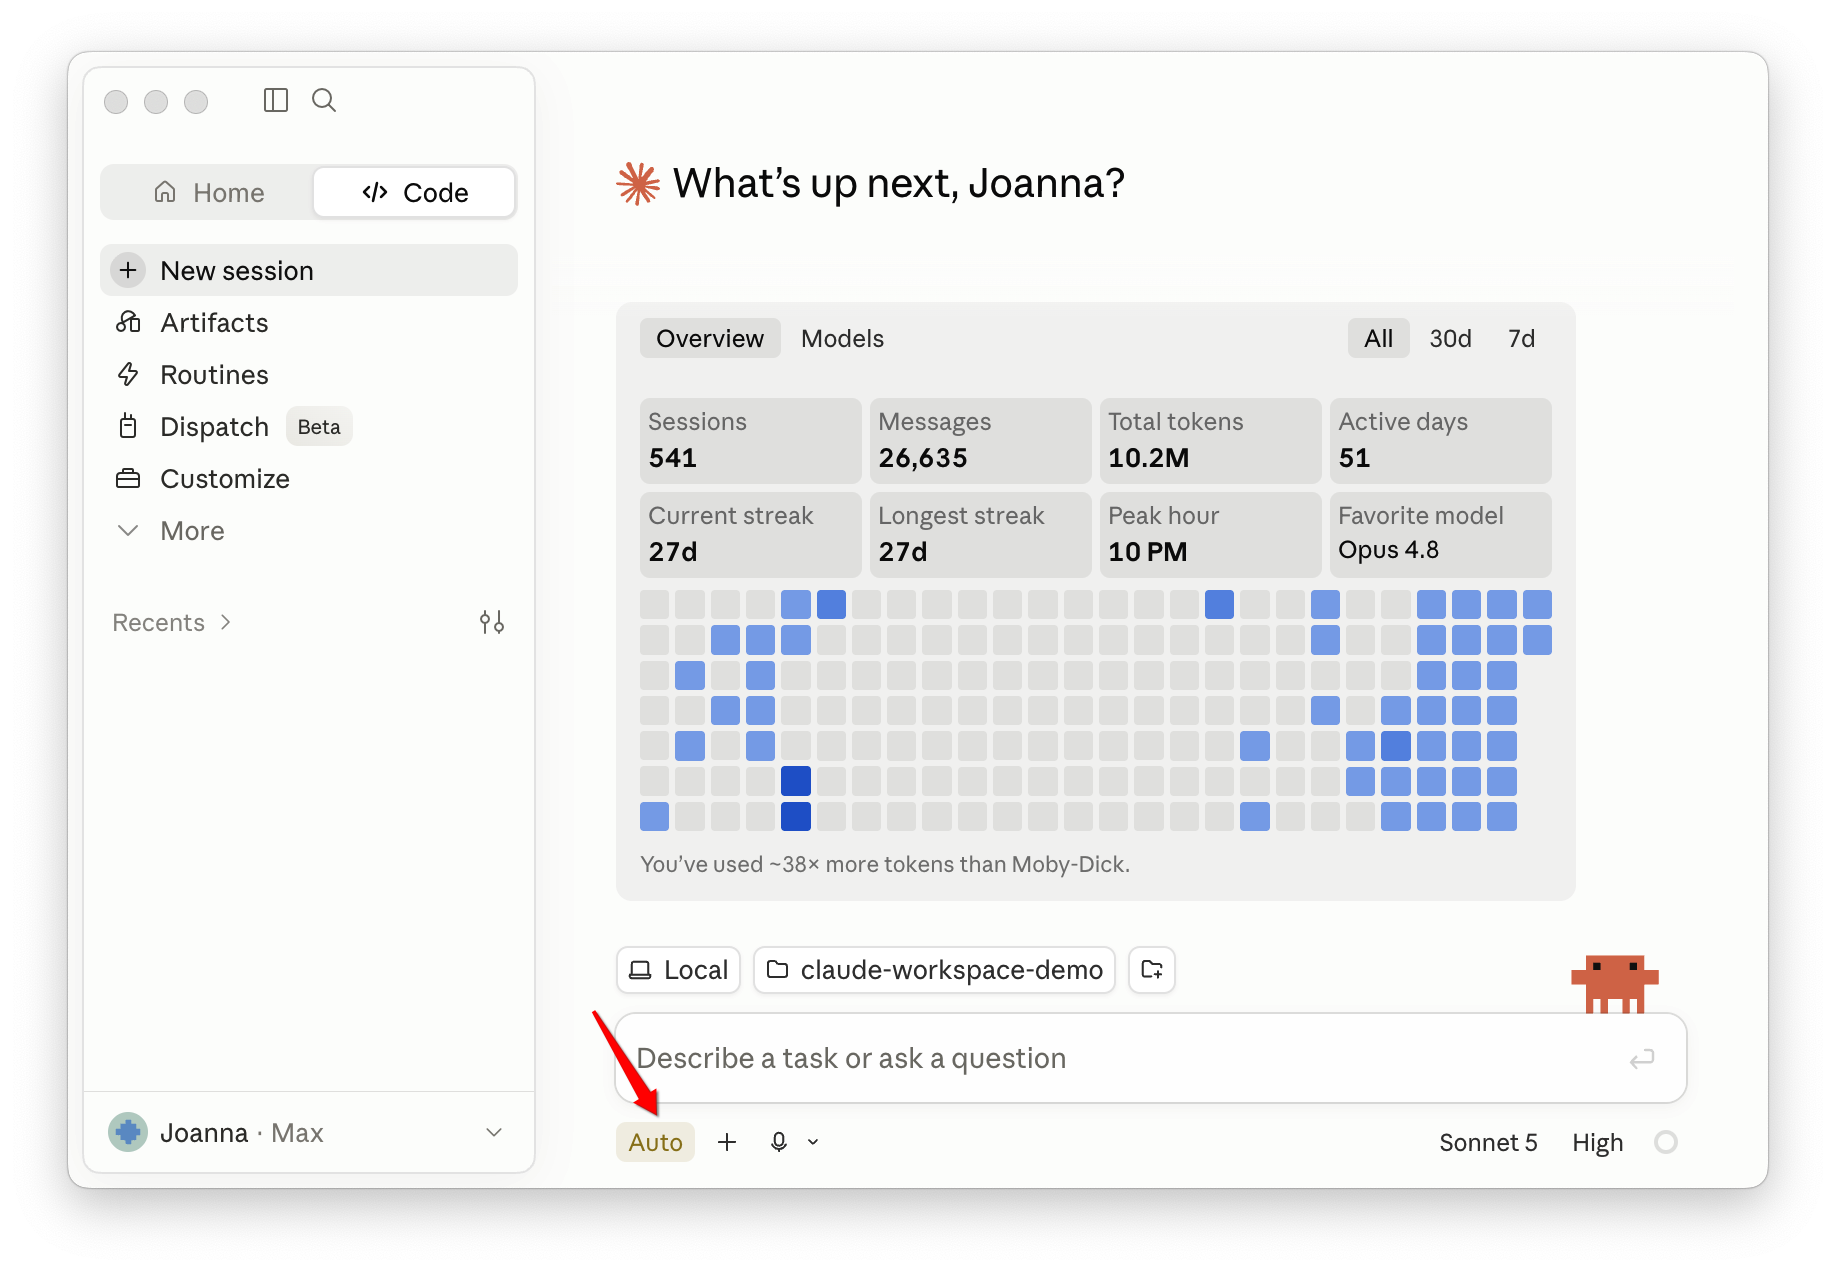Click the prompt field 'Describe a task or ask a question'
The height and width of the screenshot is (1272, 1836).
[x=1151, y=1058]
